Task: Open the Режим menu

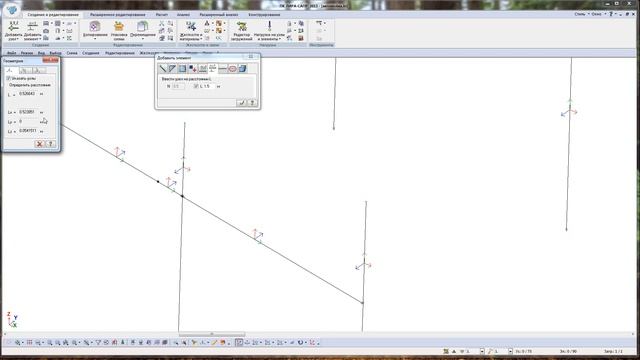Action: [x=27, y=53]
